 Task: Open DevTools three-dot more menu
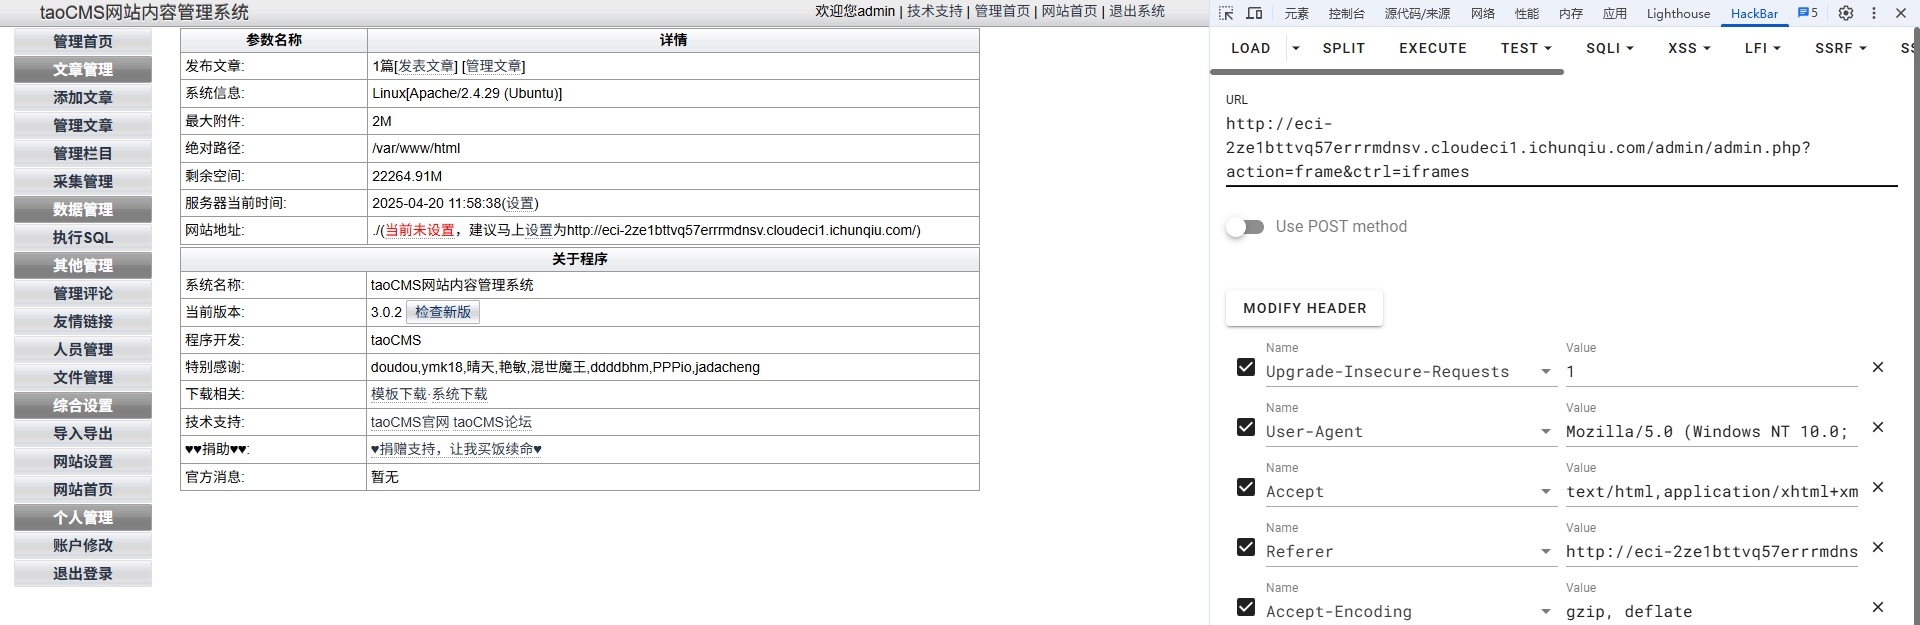[x=1874, y=13]
